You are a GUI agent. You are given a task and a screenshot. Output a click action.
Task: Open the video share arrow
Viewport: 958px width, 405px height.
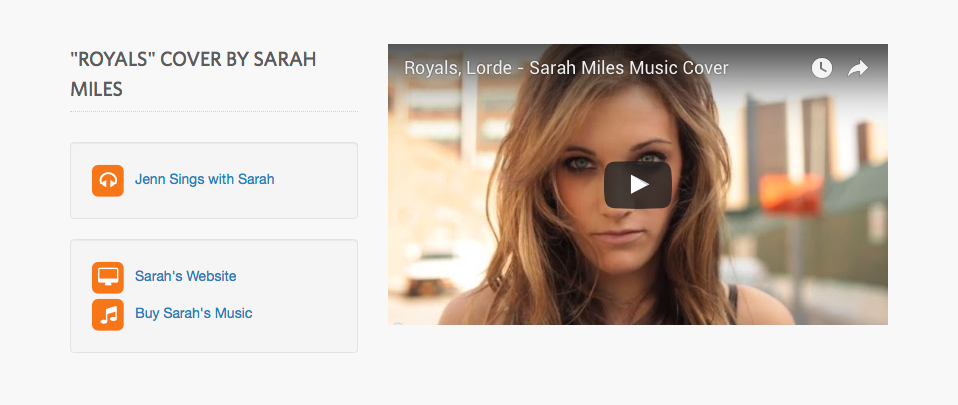(x=858, y=68)
